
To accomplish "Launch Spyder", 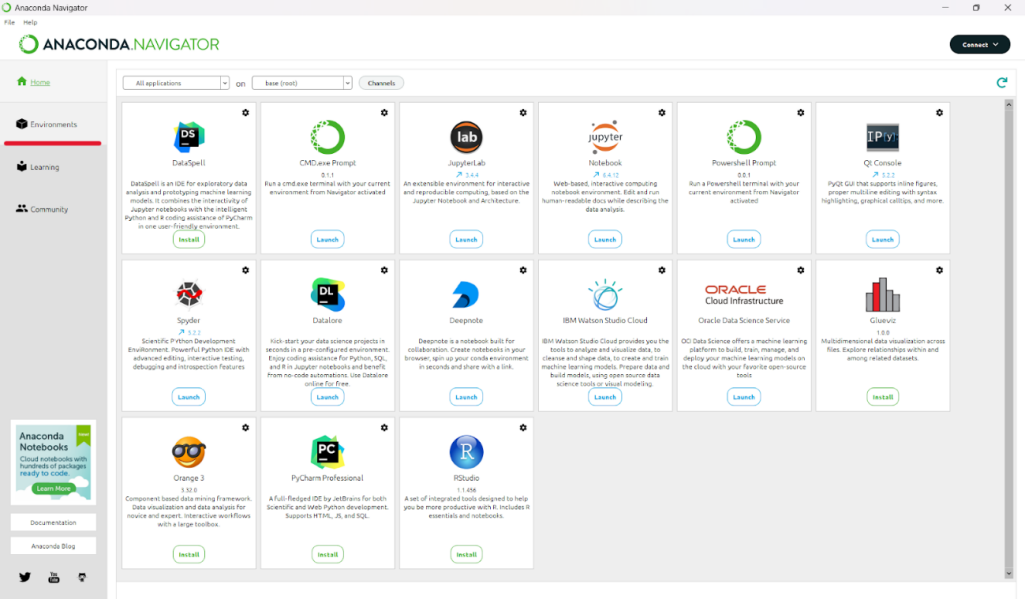I will coord(189,397).
